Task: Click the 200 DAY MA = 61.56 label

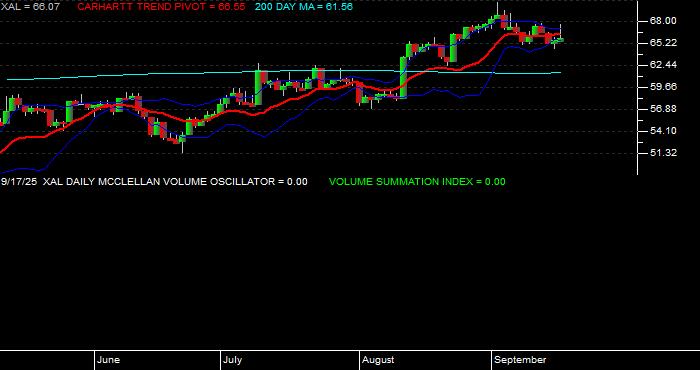Action: click(x=304, y=7)
